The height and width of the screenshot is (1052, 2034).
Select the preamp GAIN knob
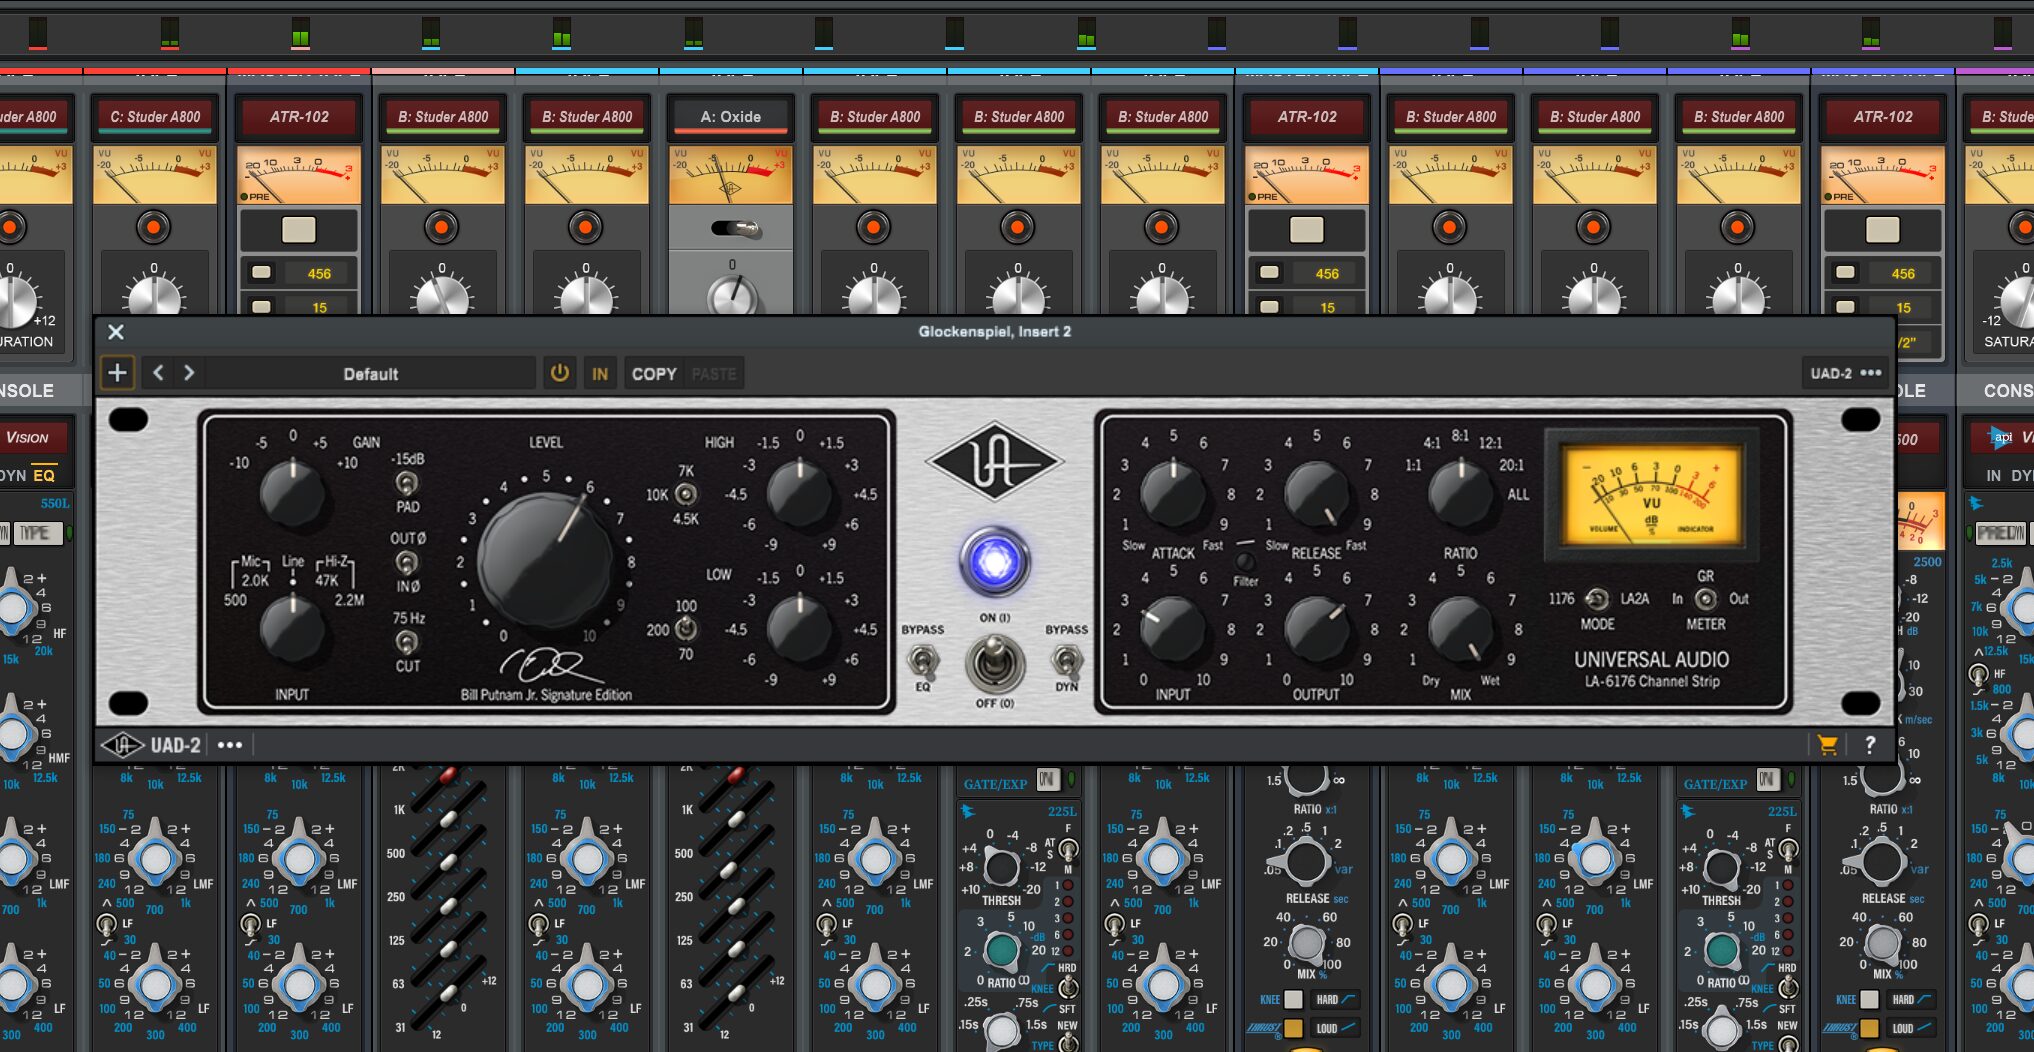[x=293, y=492]
